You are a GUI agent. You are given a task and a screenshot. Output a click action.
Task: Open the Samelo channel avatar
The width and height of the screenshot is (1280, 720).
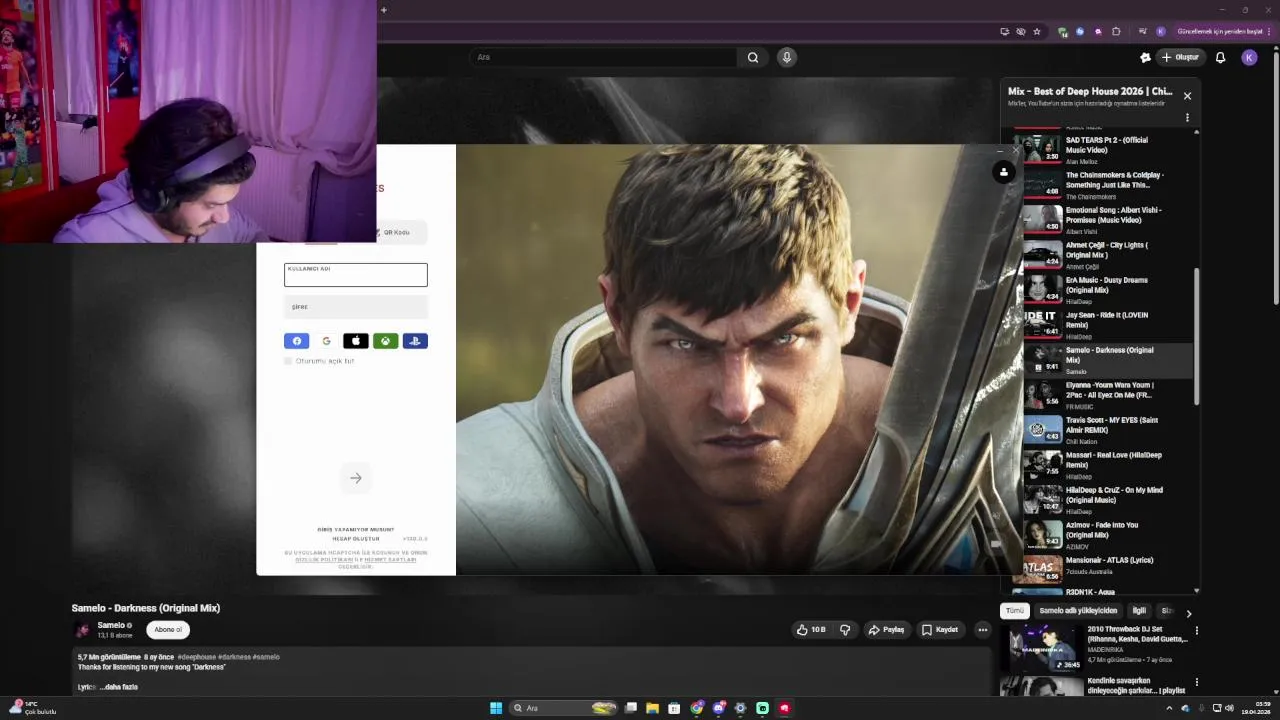pos(82,630)
